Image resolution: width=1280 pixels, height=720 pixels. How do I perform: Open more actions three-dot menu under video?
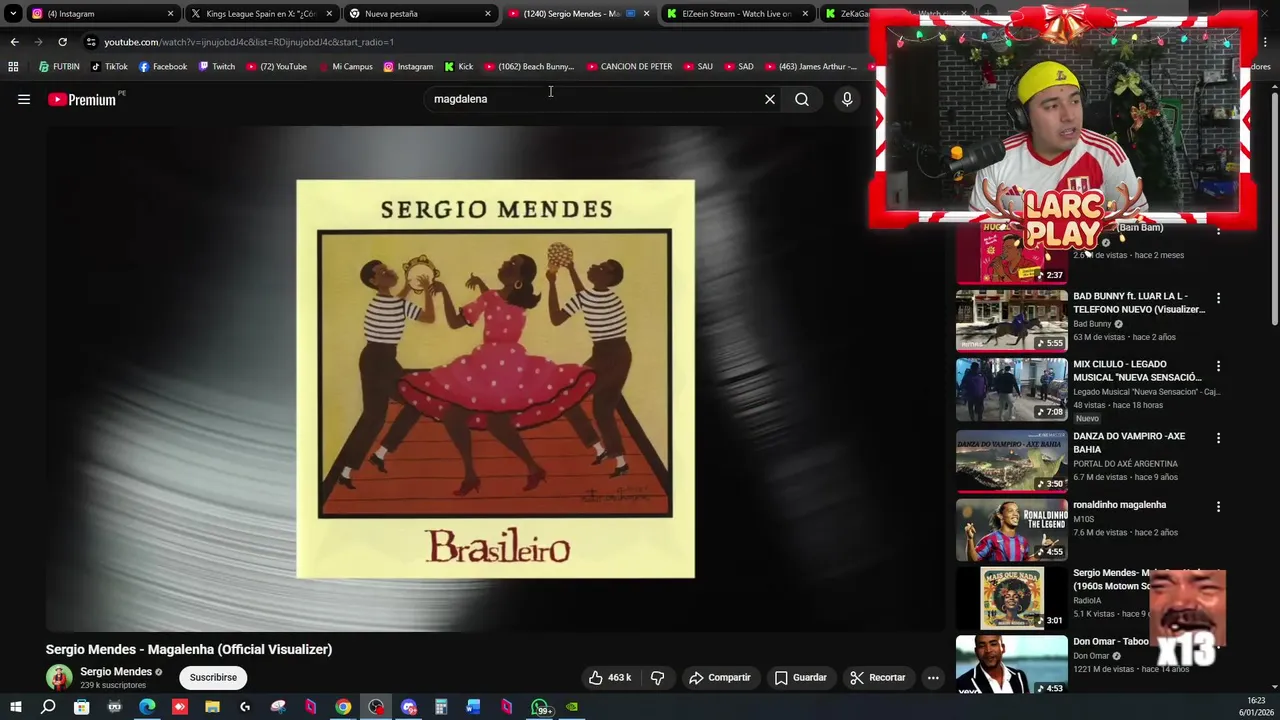(x=933, y=677)
